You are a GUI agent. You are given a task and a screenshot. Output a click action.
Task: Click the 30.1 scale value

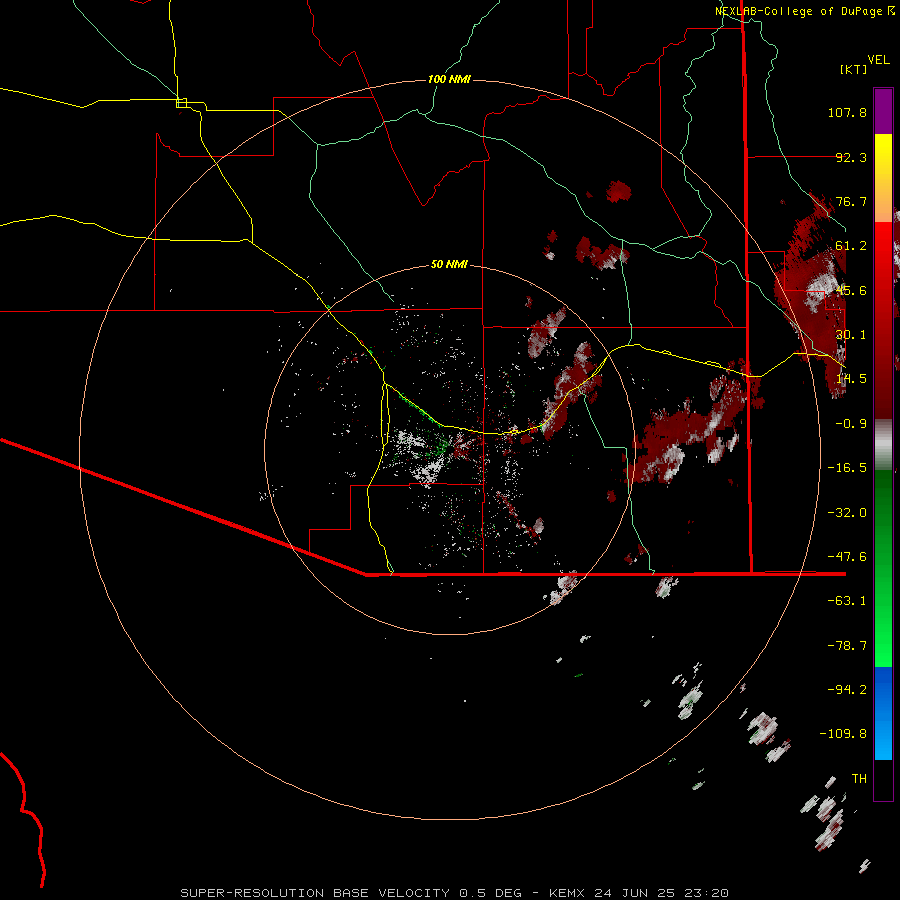(851, 335)
